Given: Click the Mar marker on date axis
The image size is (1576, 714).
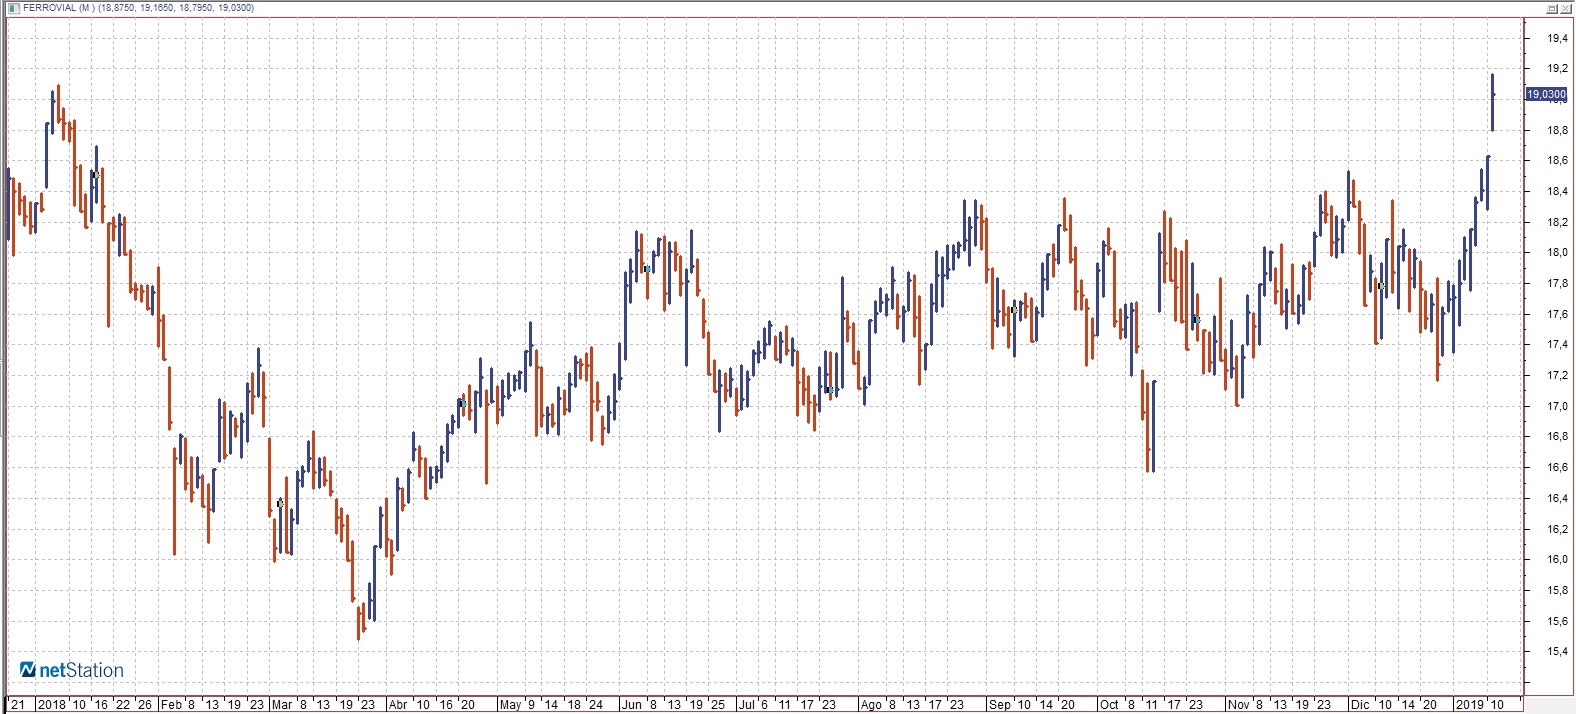Looking at the screenshot, I should (282, 705).
